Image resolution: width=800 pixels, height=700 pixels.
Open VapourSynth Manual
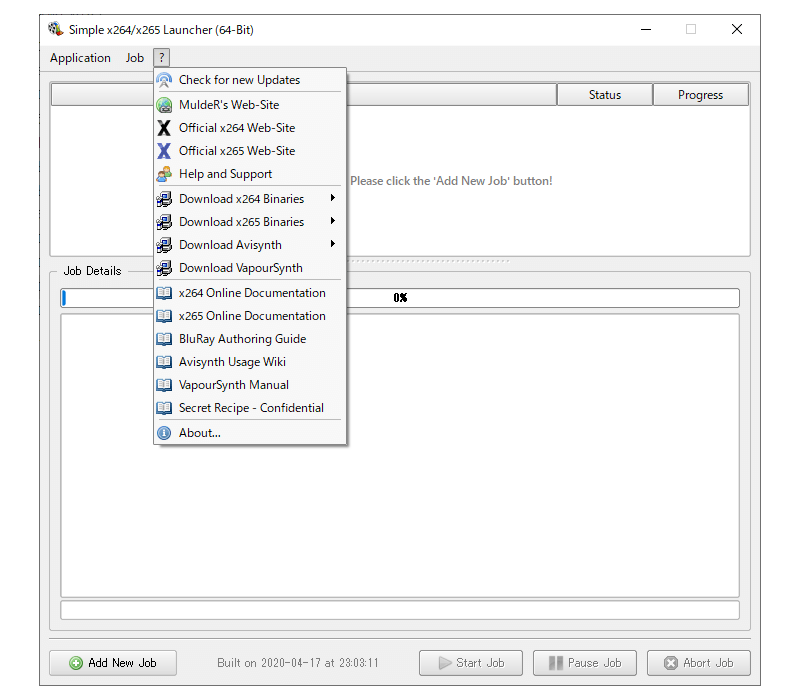[x=250, y=385]
